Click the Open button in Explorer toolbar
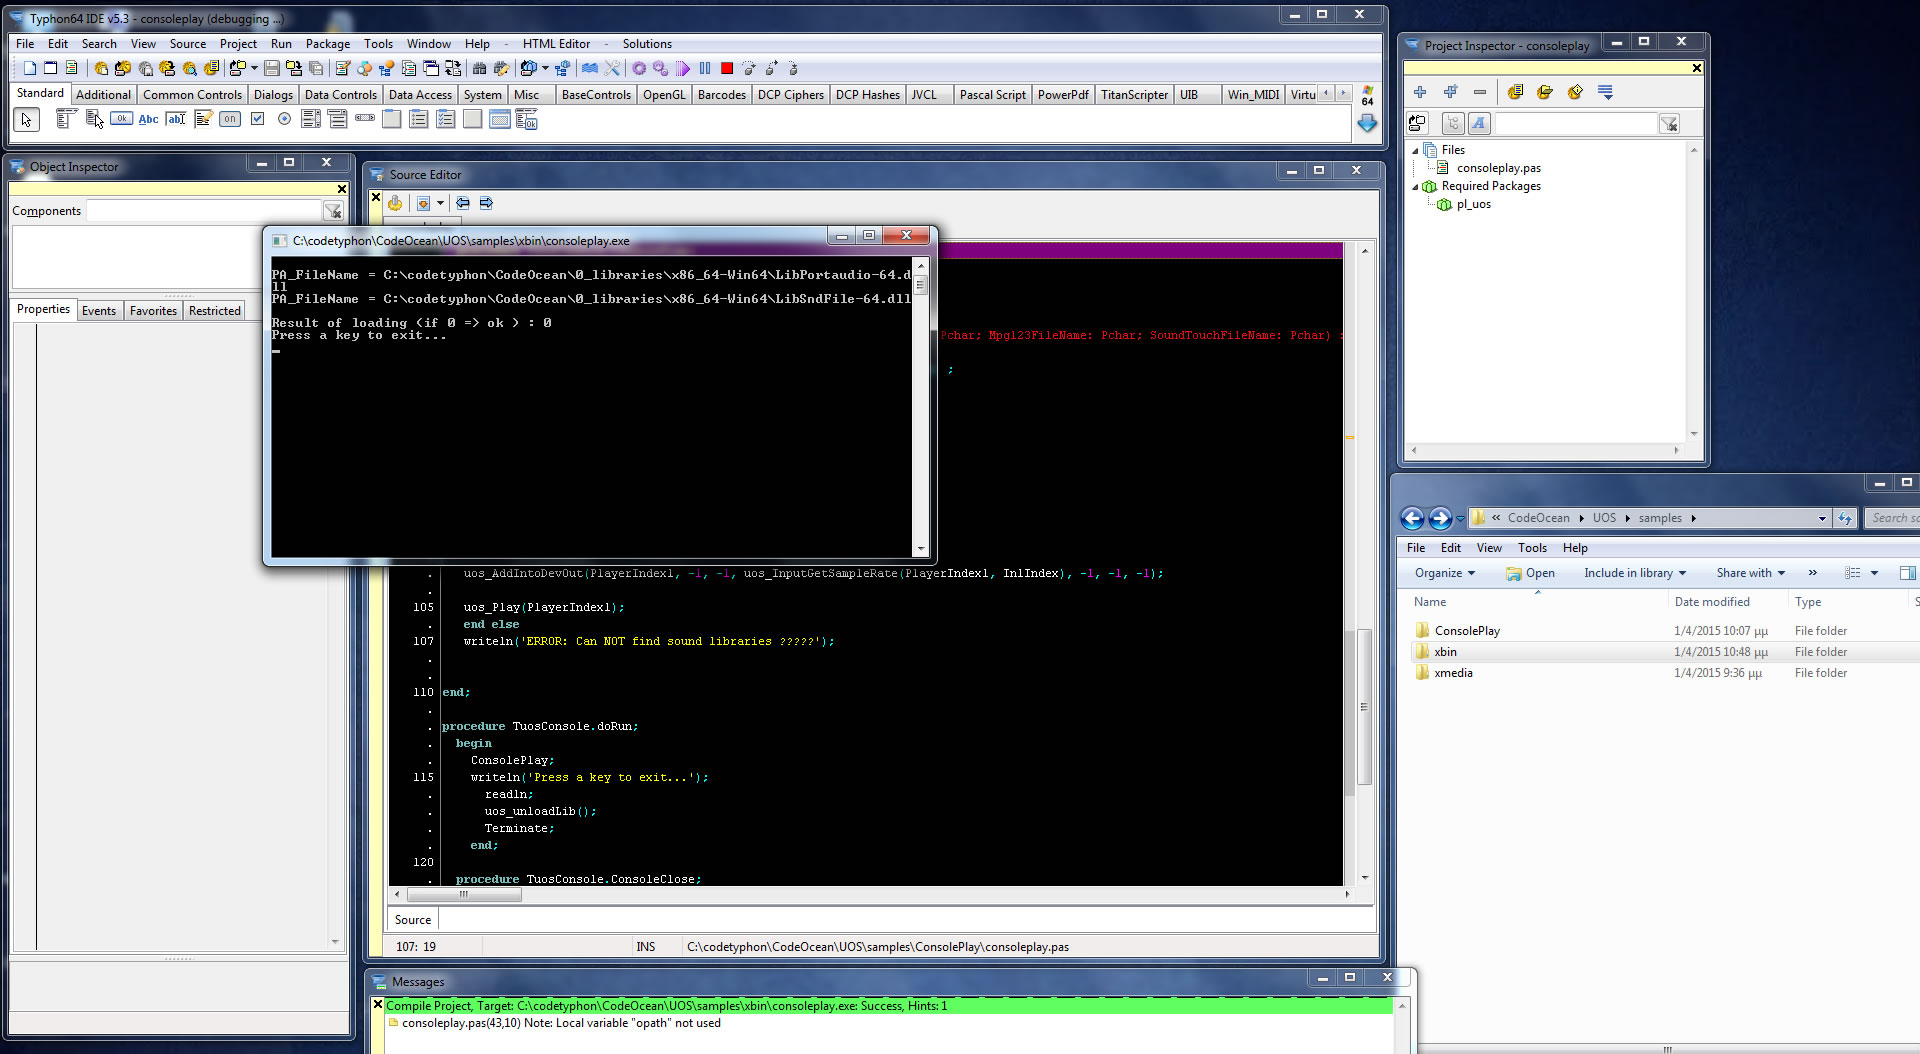Viewport: 1920px width, 1054px height. point(1531,573)
